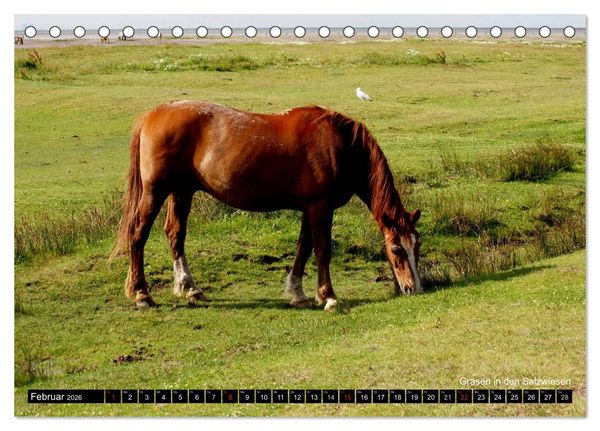Select red Sunday date 15

347,397
